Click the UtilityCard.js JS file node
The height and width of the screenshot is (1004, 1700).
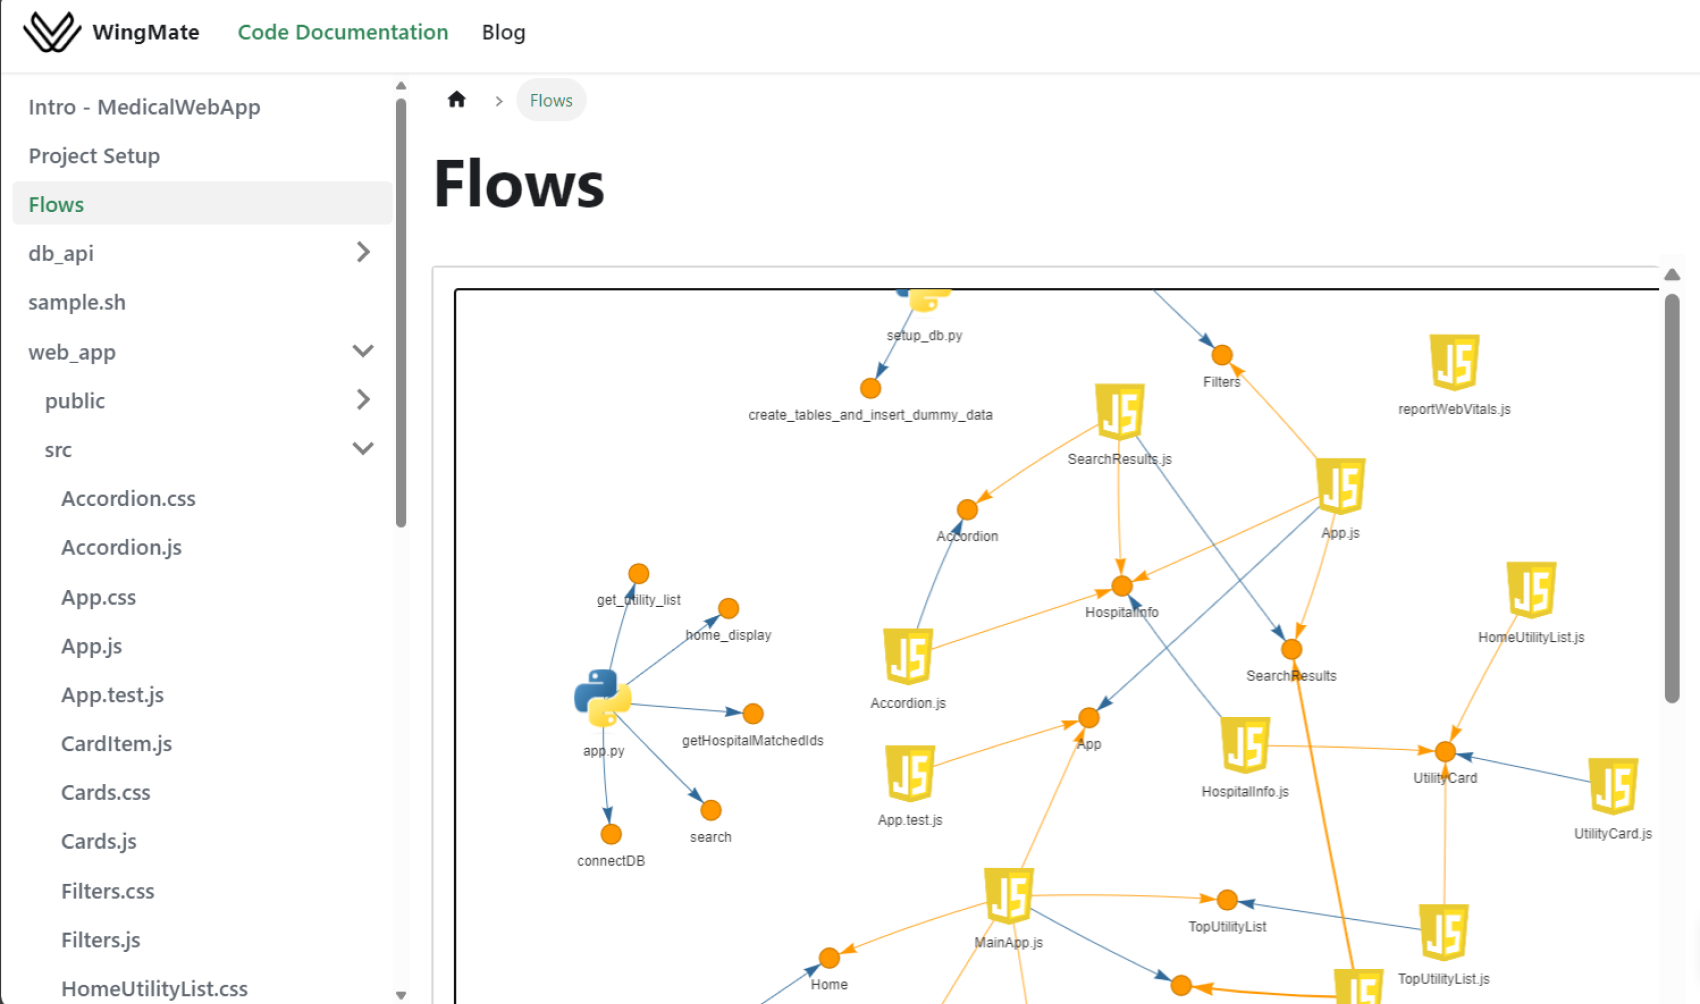coord(1613,787)
